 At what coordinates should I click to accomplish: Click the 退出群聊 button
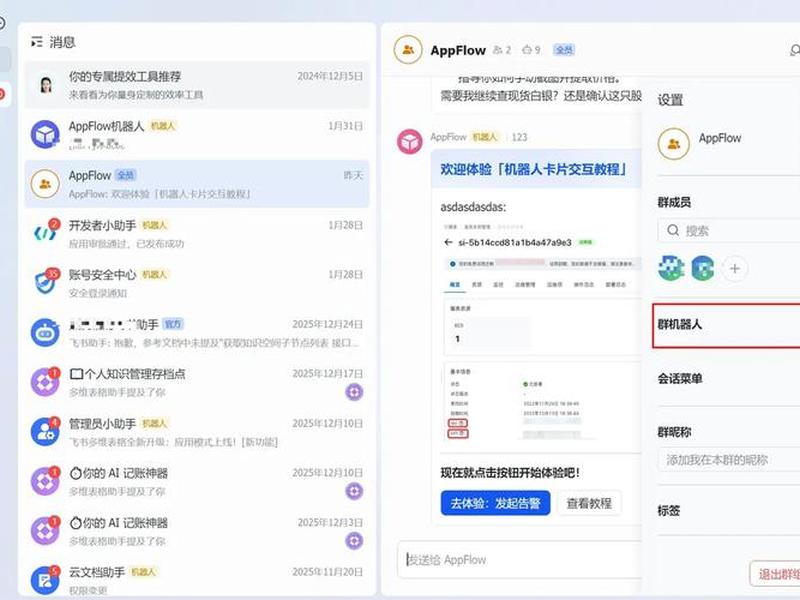(775, 574)
